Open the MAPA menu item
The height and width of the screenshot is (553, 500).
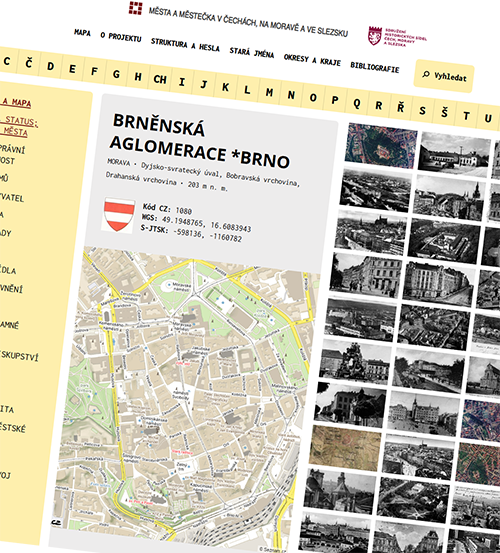click(x=82, y=32)
